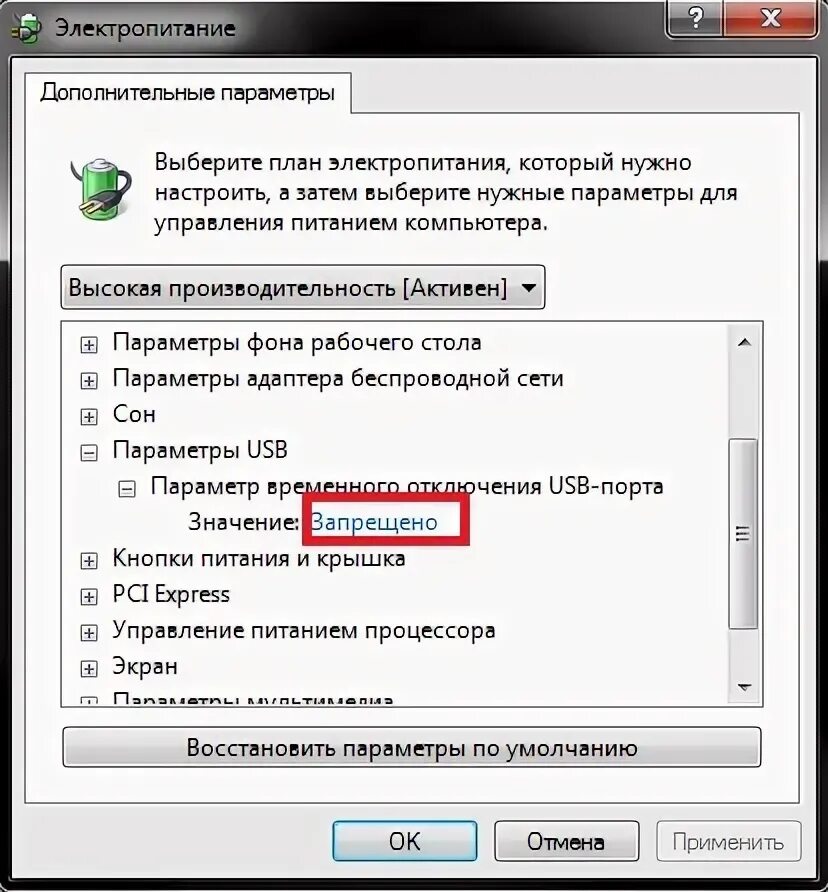Click the green battery power plan icon
828x892 pixels.
101,189
